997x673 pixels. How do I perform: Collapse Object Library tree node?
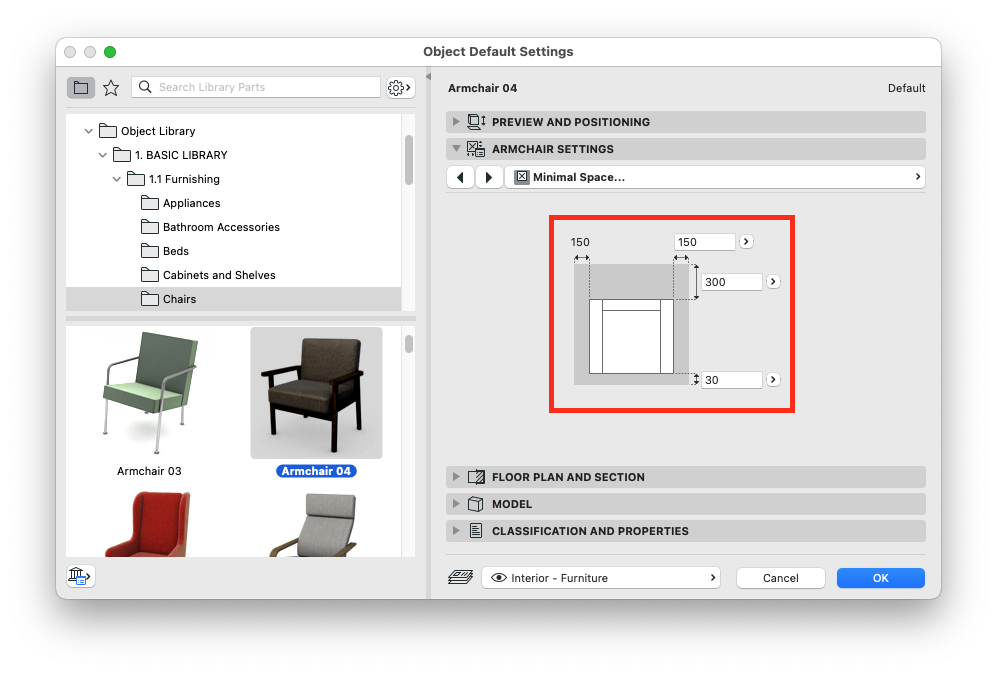coord(88,131)
